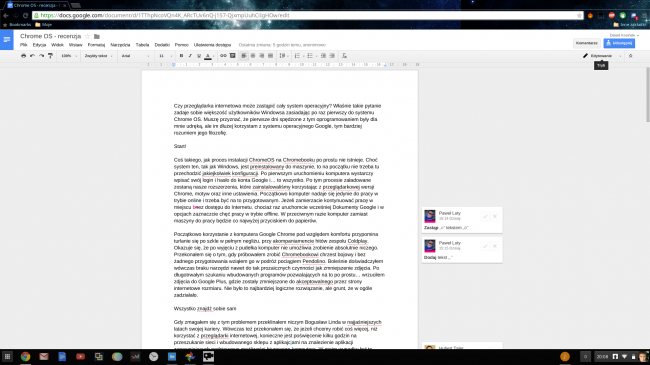Justify text
The width and height of the screenshot is (650, 365).
[x=271, y=56]
